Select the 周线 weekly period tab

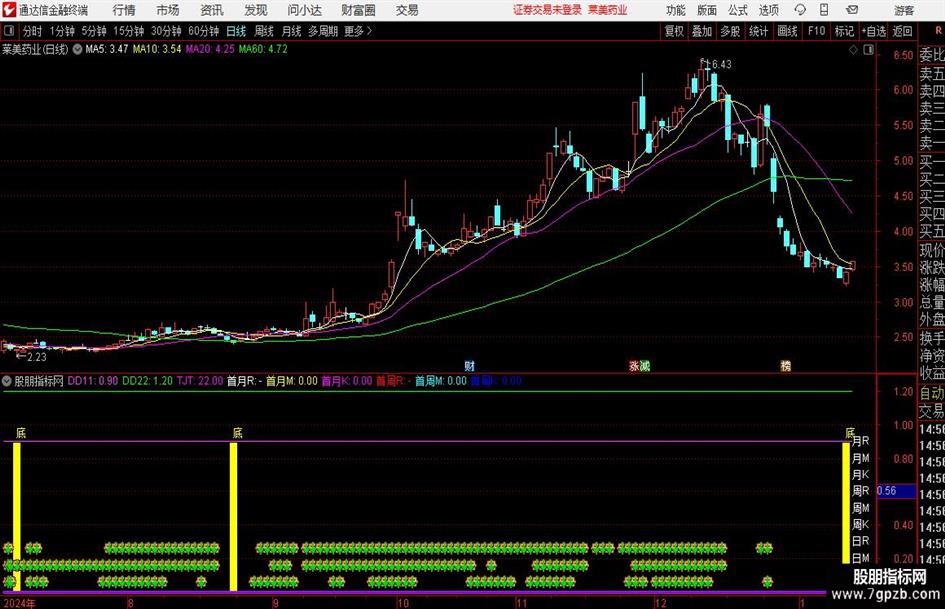click(264, 31)
